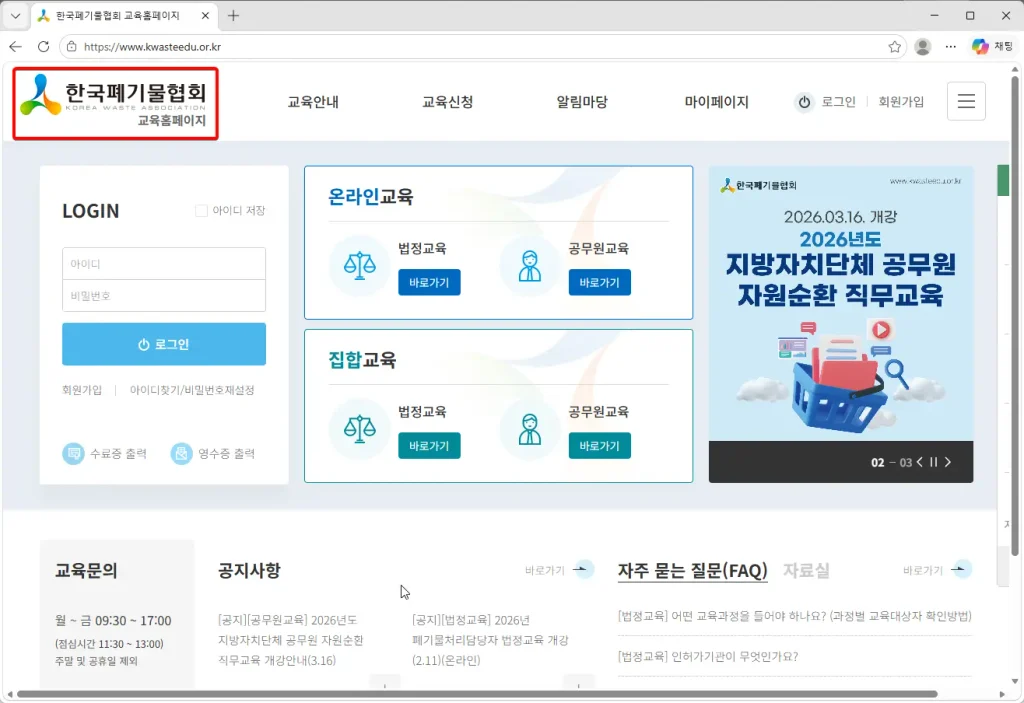Expand the browser tab search dropdown
Screen dimensions: 1024x703
click(x=16, y=16)
